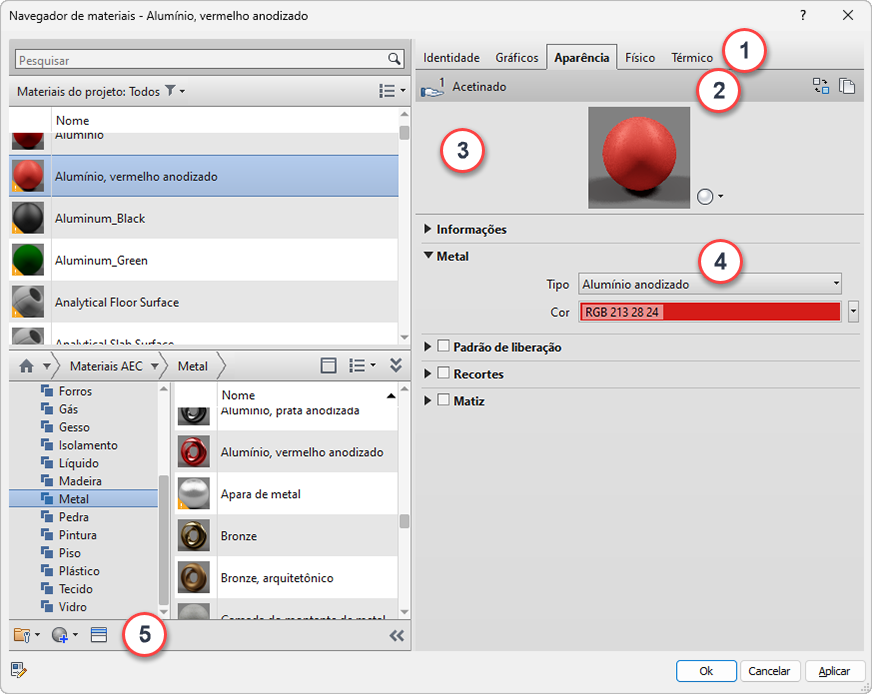The image size is (872, 694).
Task: Open the Cor options dropdown arrow
Action: [854, 311]
